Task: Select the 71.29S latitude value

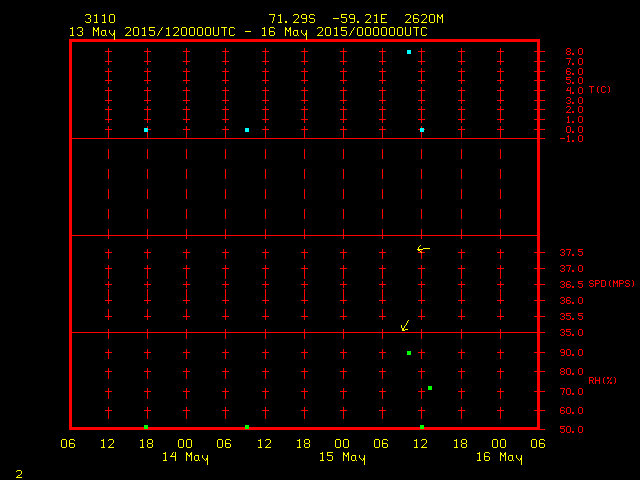Action: click(x=291, y=19)
